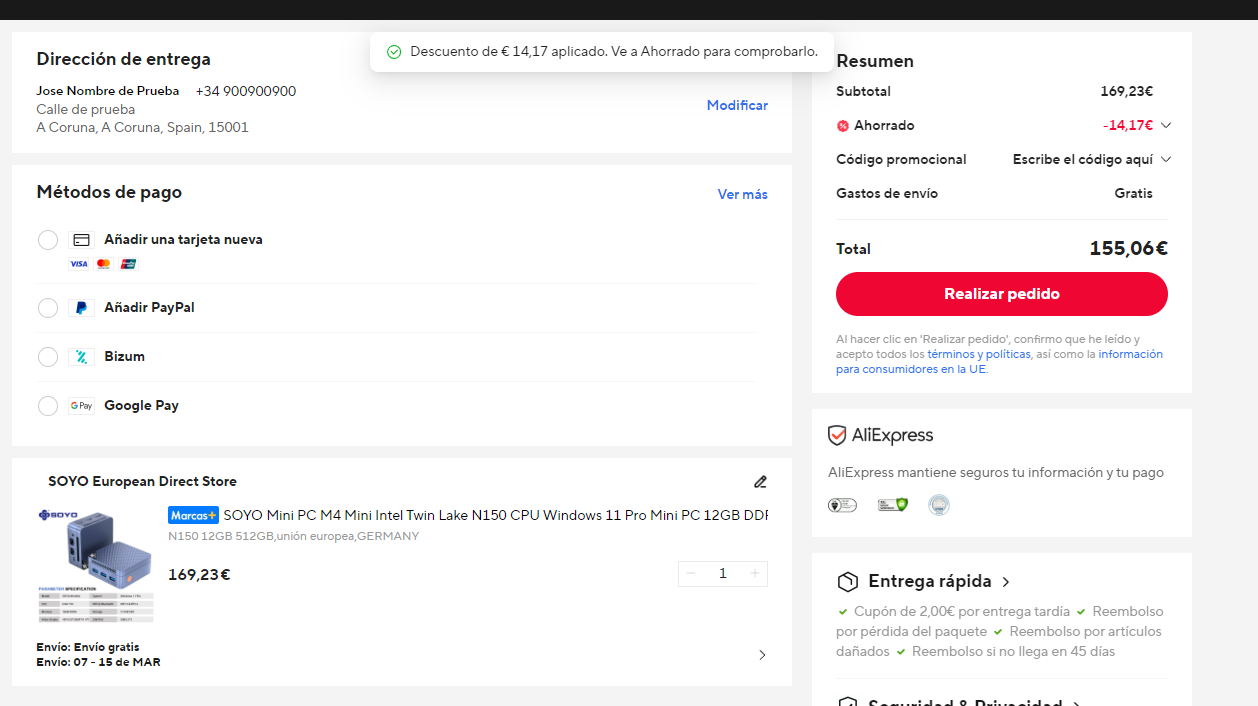1258x706 pixels.
Task: Click the package box icon beside Entrega rápida
Action: [848, 582]
